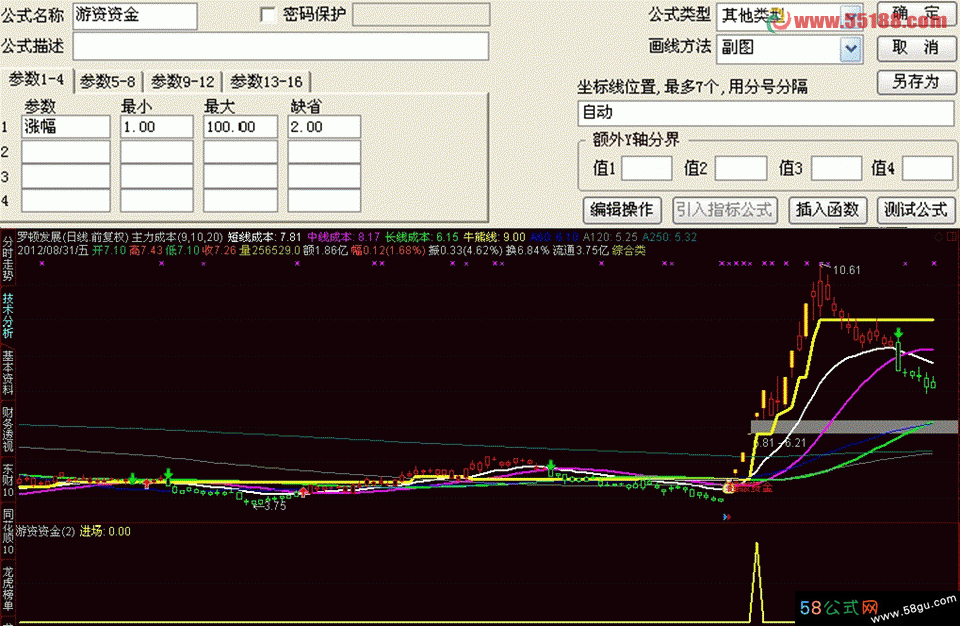Viewport: 960px width, 626px height.
Task: Click the 坐标线位置 field containing 自动
Action: (765, 113)
